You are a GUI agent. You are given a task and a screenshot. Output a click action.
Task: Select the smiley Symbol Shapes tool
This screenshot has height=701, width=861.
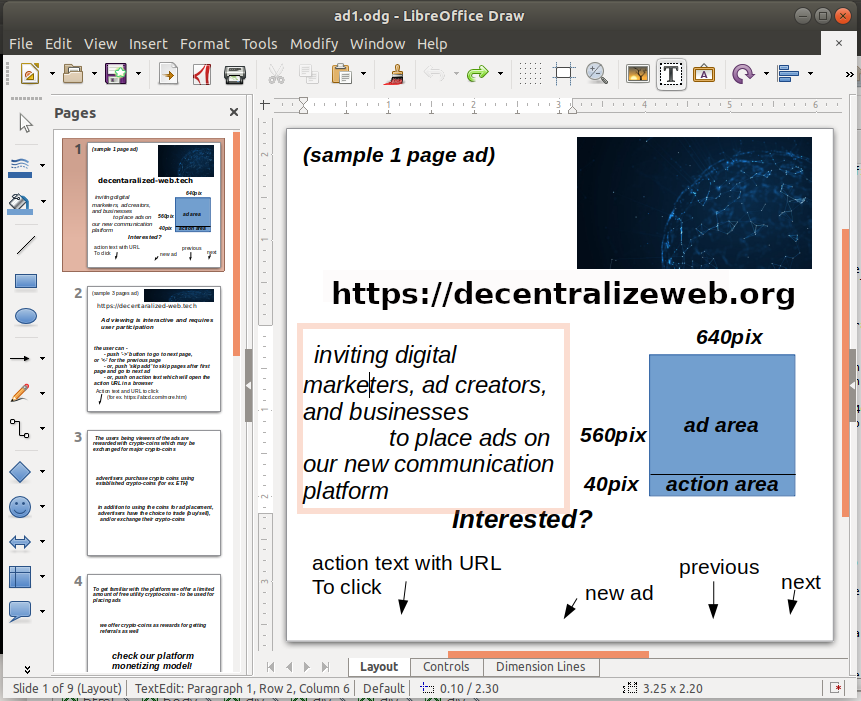pyautogui.click(x=20, y=507)
